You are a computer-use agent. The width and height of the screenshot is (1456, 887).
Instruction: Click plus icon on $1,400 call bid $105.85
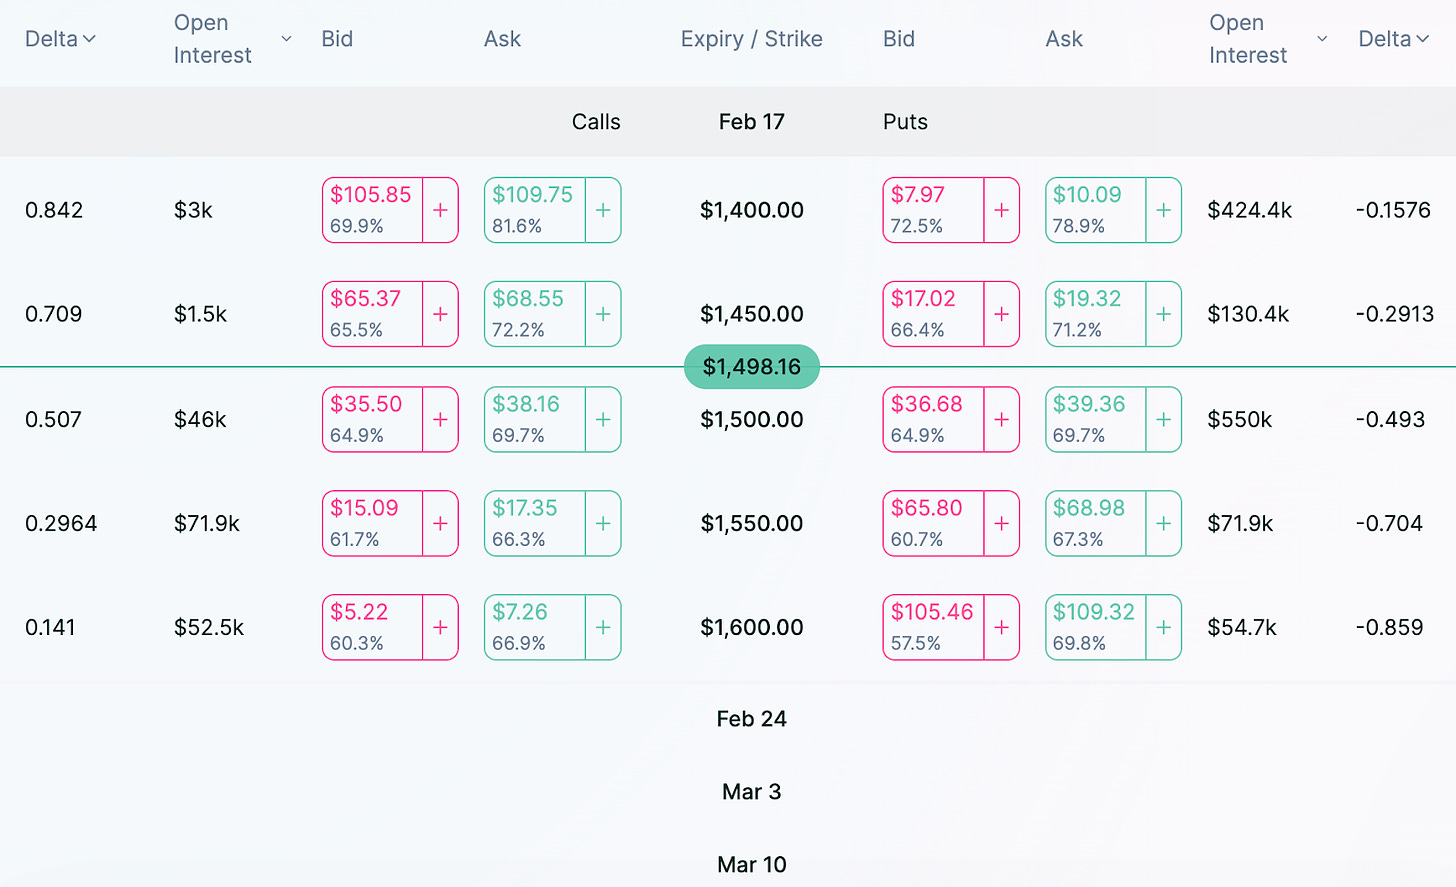coord(440,210)
